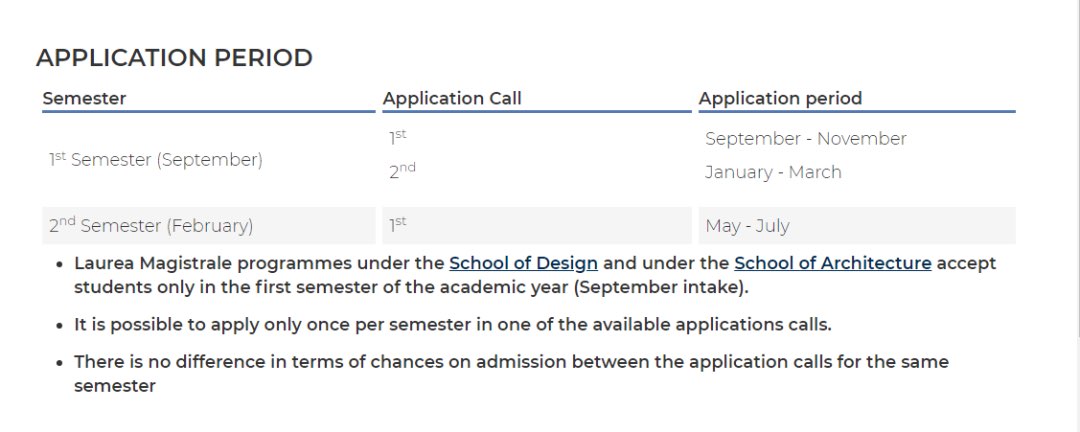
Task: Click the word 'semester' ending the last bullet
Action: (x=115, y=386)
